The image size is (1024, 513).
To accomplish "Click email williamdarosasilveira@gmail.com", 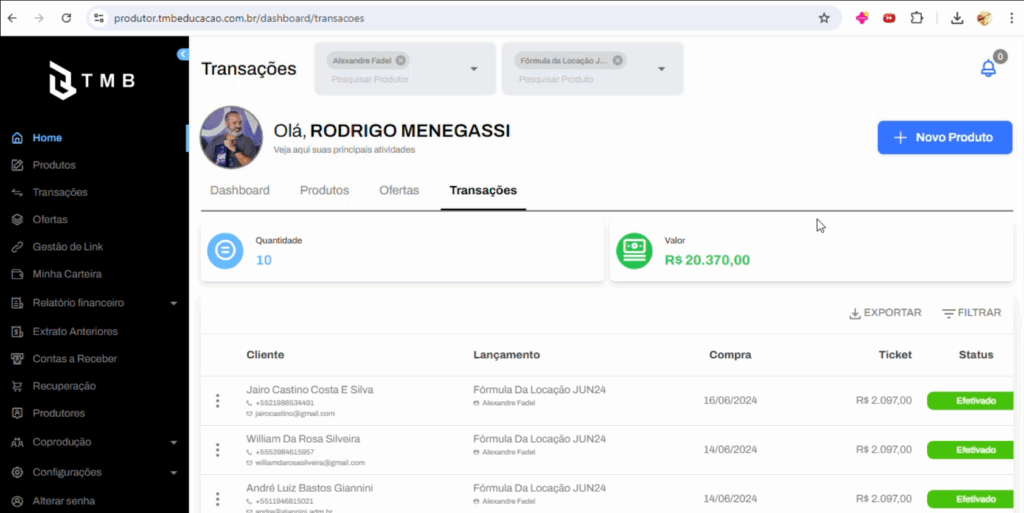I will [310, 463].
